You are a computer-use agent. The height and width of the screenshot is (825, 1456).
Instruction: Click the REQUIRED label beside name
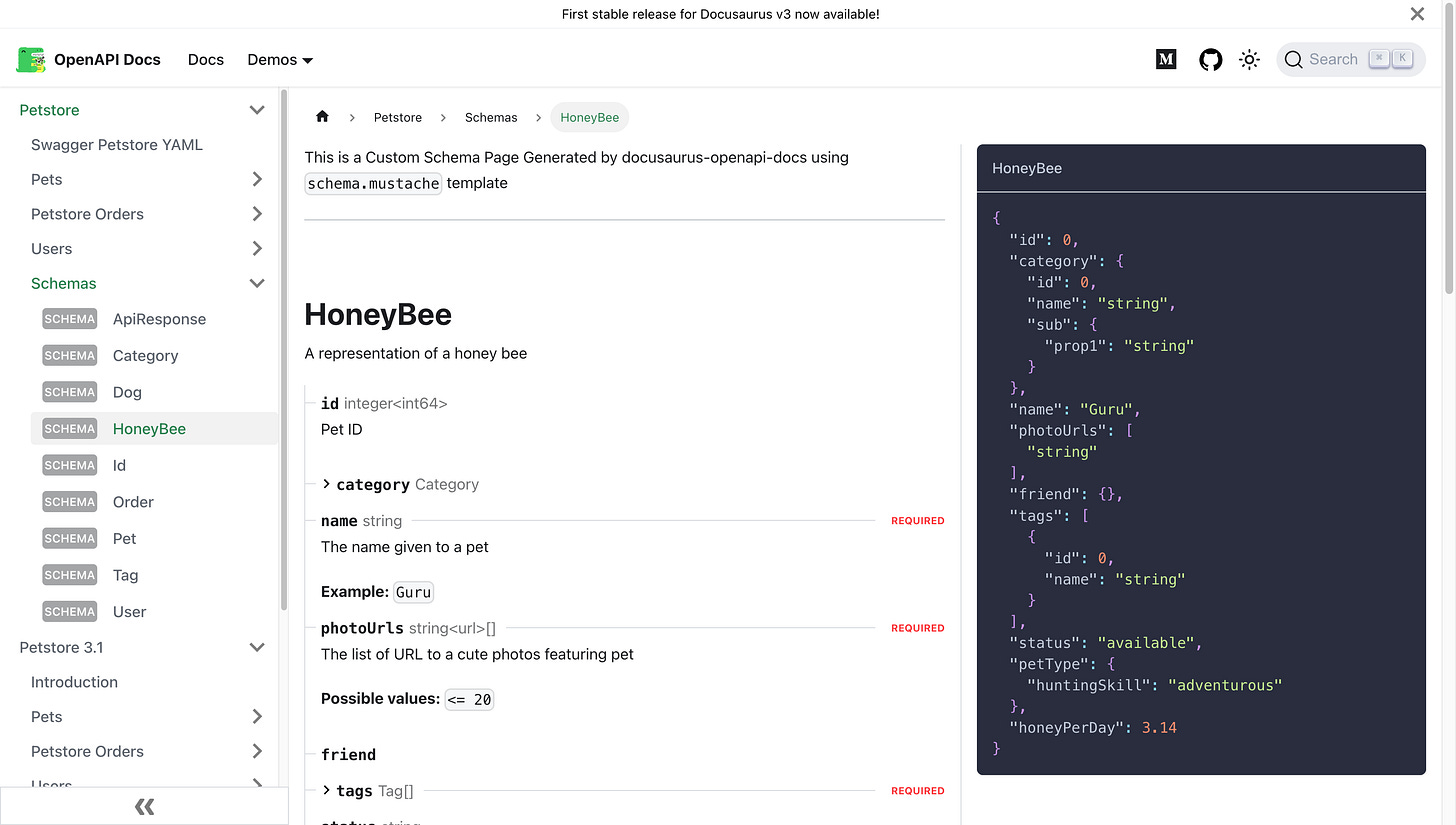coord(918,521)
